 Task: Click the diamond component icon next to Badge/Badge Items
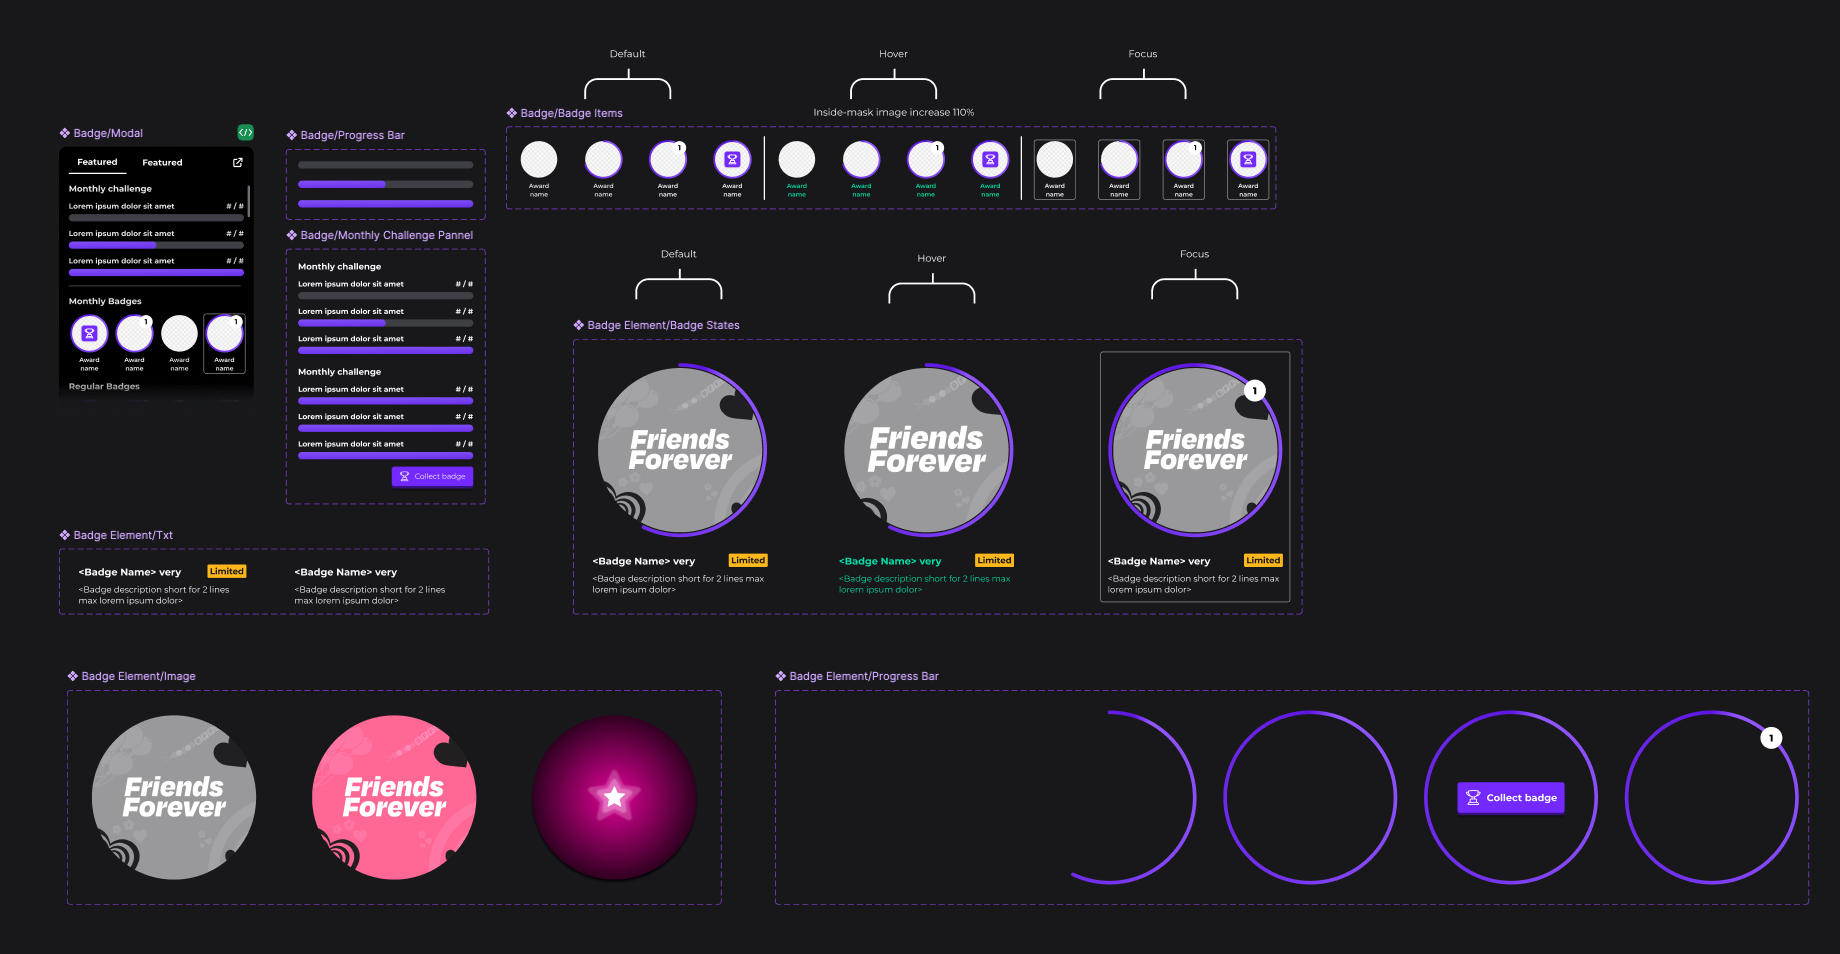click(x=512, y=113)
